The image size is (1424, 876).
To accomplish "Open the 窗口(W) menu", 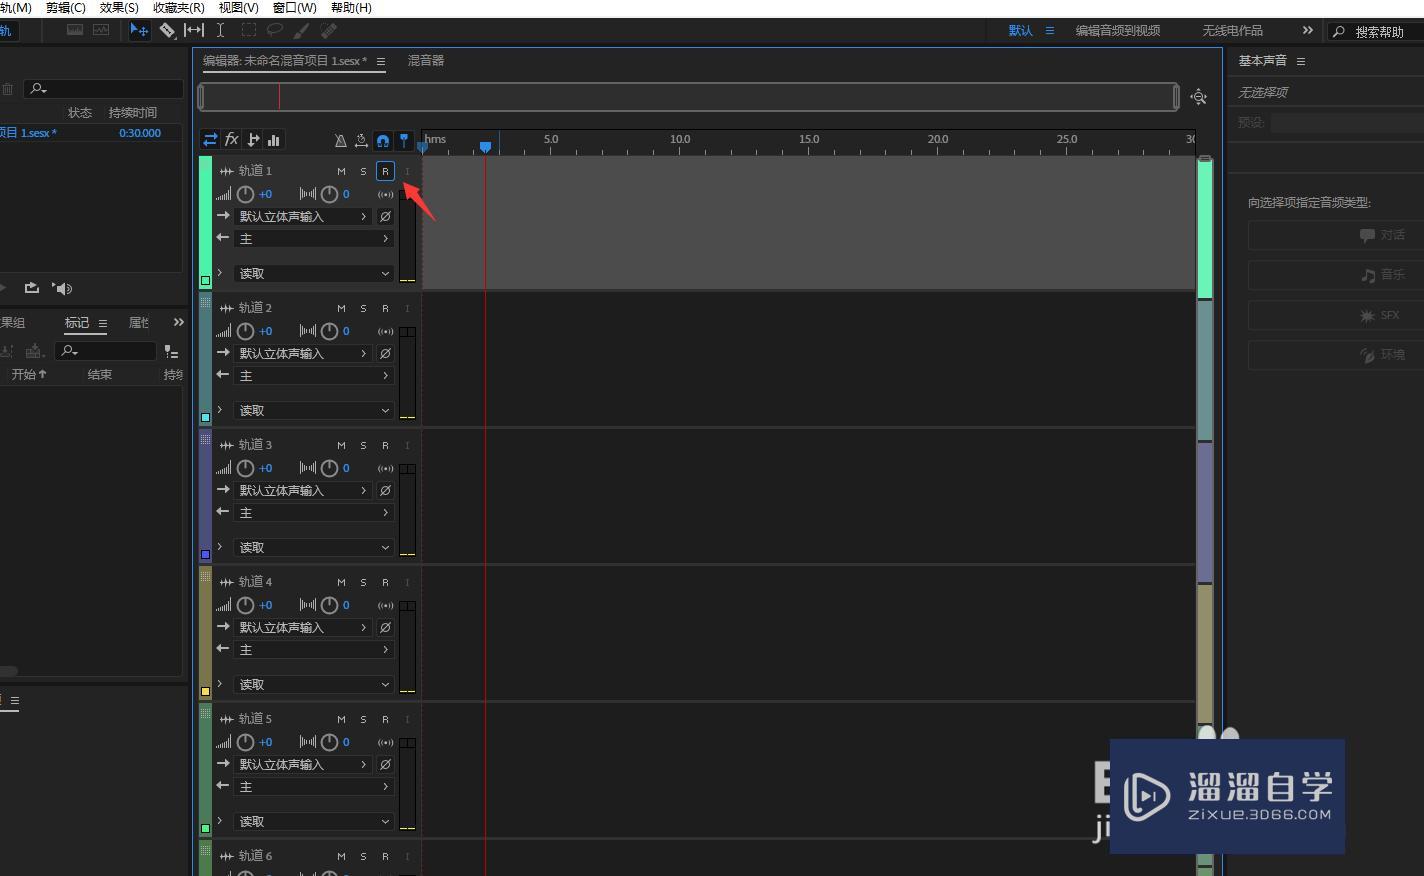I will coord(294,8).
